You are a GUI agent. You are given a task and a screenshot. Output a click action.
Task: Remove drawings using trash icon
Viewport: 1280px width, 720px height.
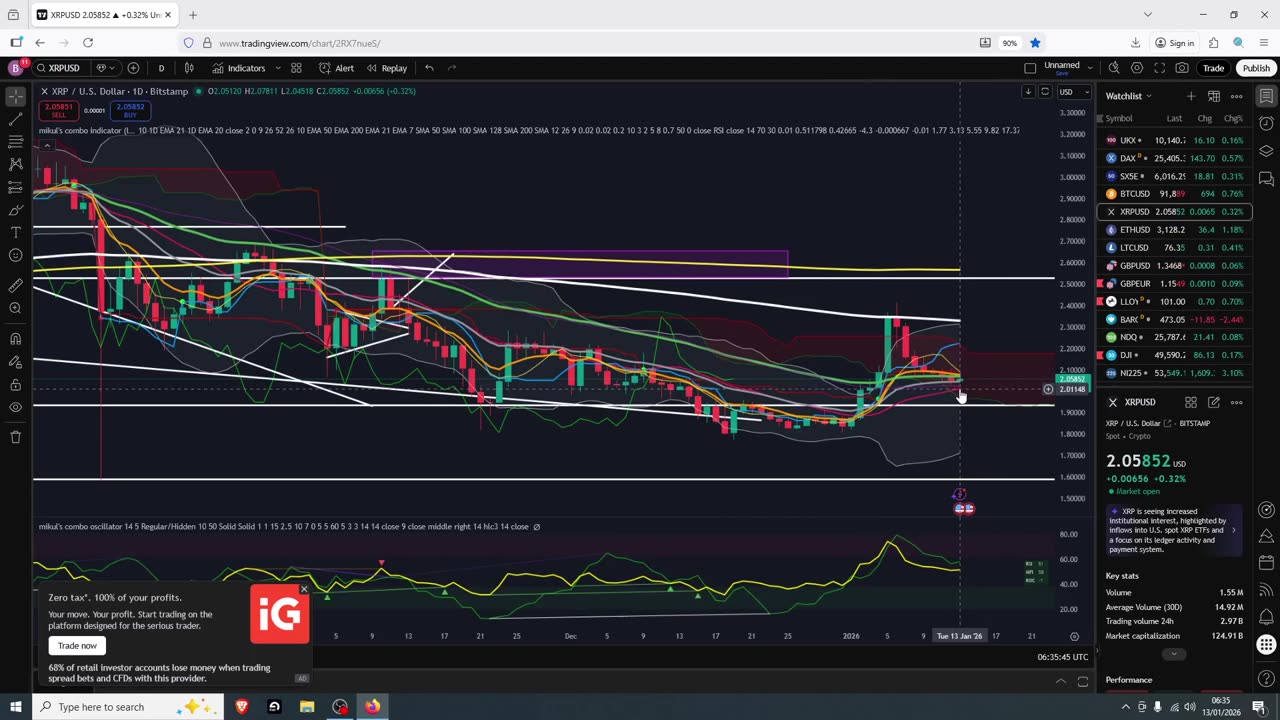click(x=15, y=437)
